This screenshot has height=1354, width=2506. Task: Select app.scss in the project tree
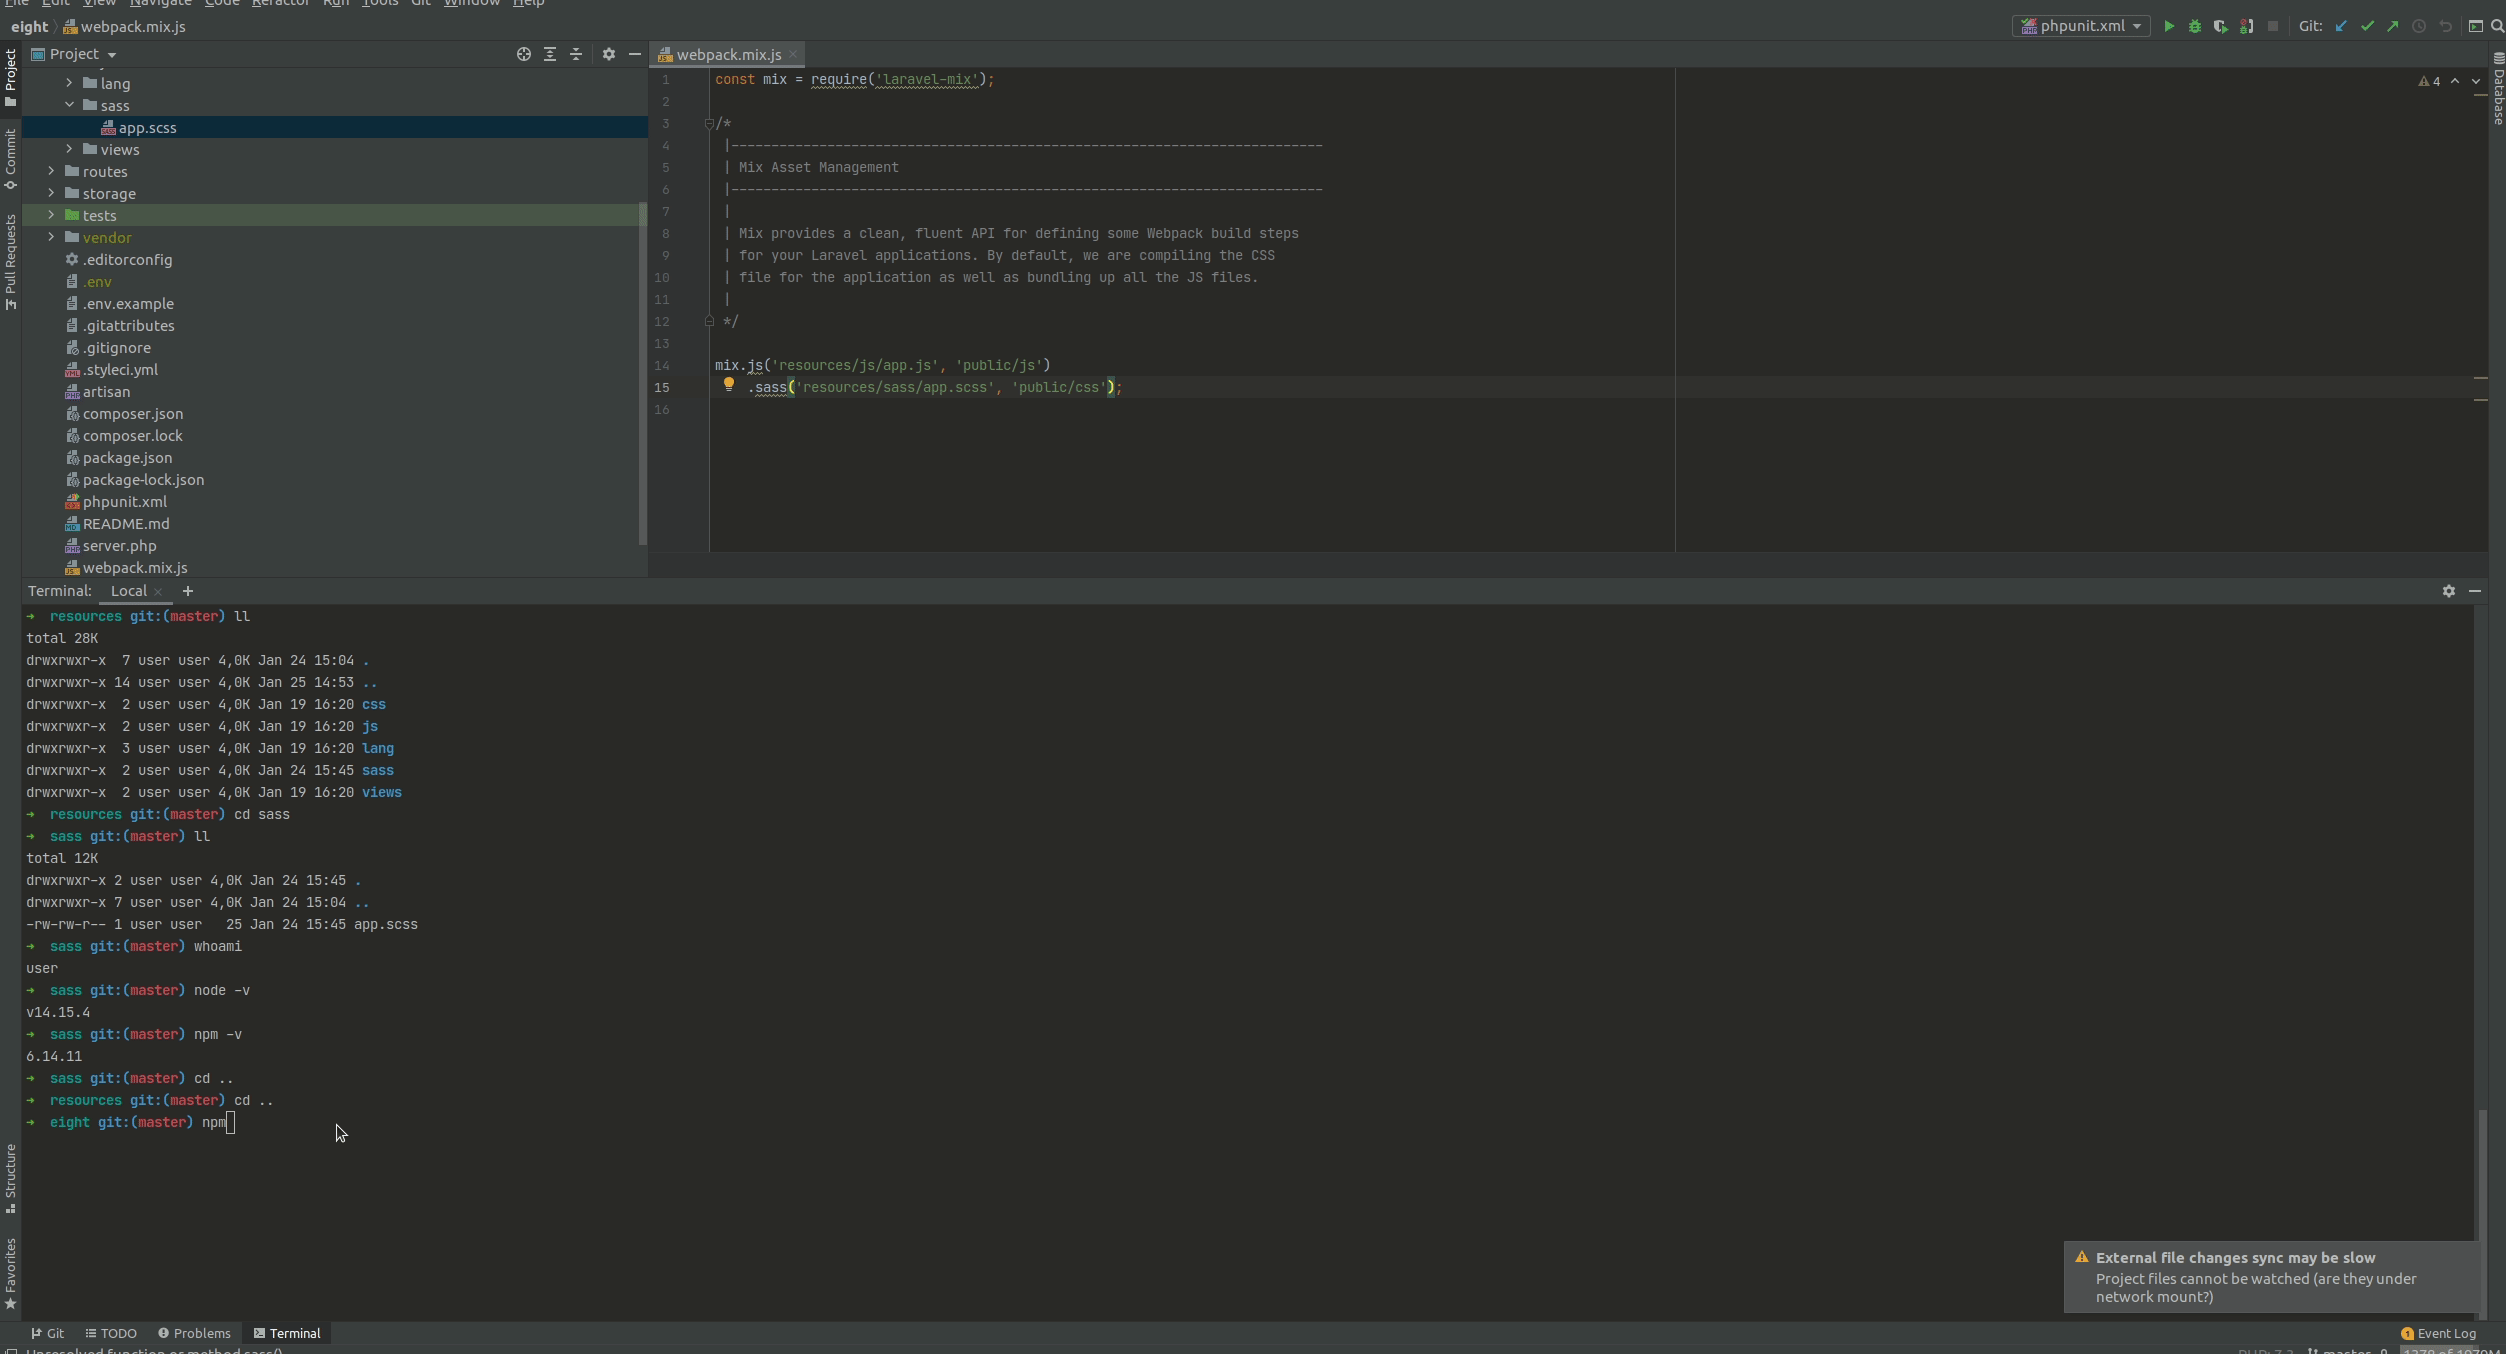click(147, 127)
